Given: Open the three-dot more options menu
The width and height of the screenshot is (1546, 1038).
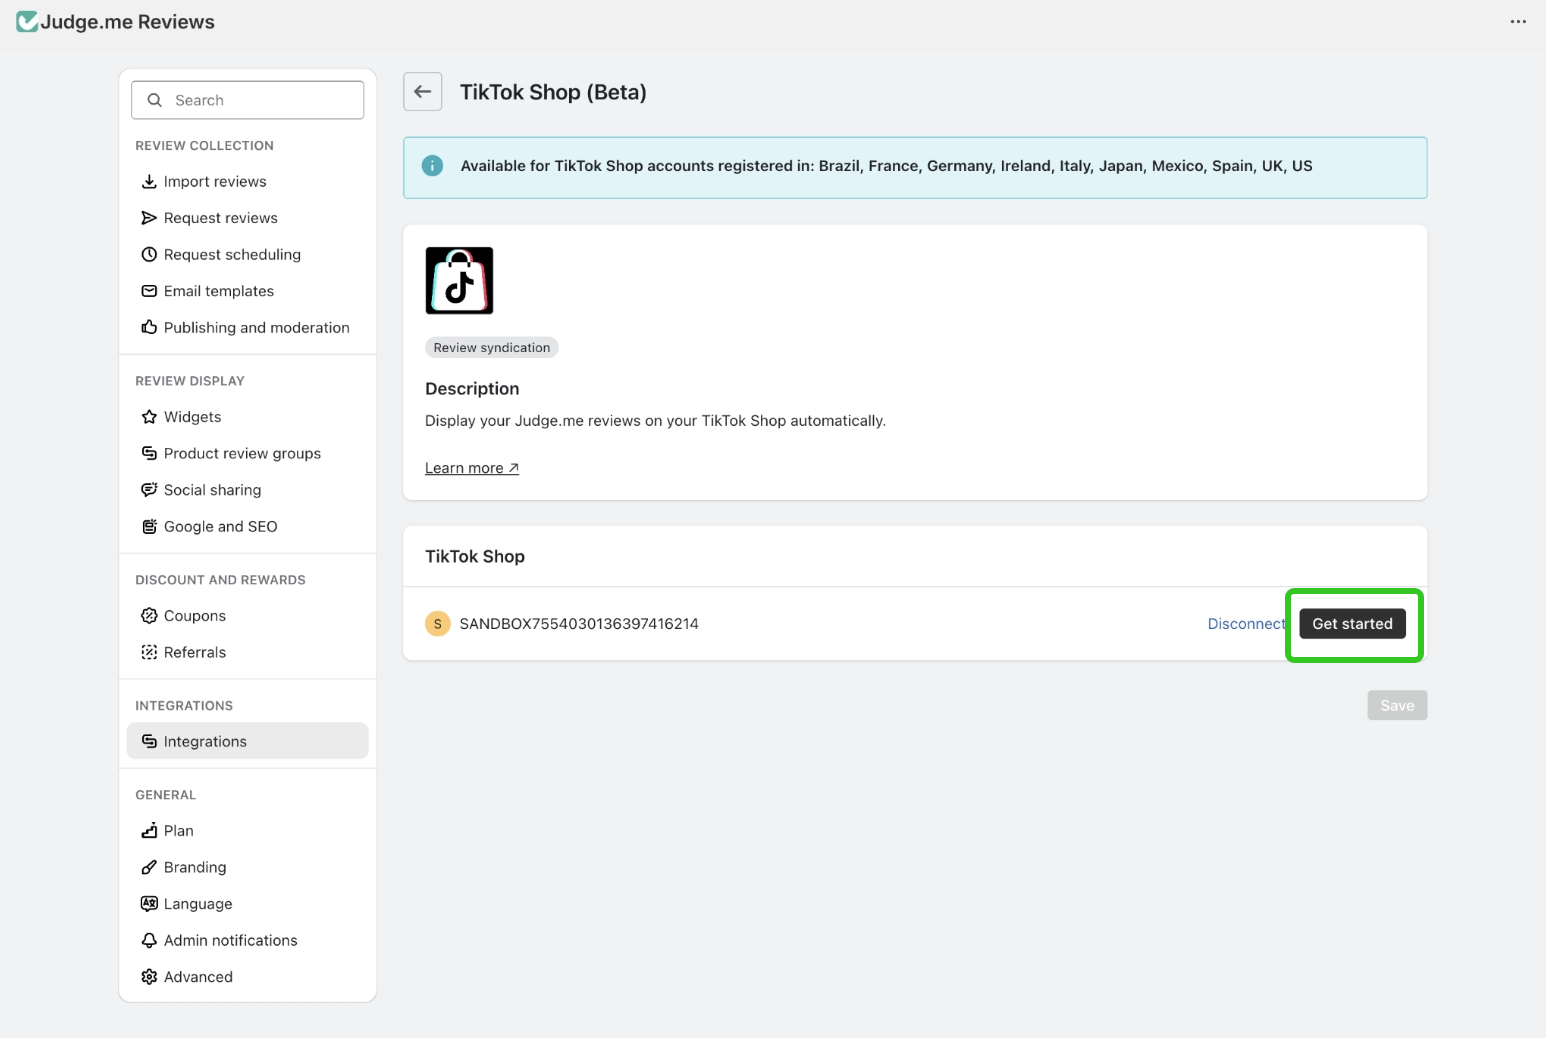Looking at the screenshot, I should click(1518, 22).
